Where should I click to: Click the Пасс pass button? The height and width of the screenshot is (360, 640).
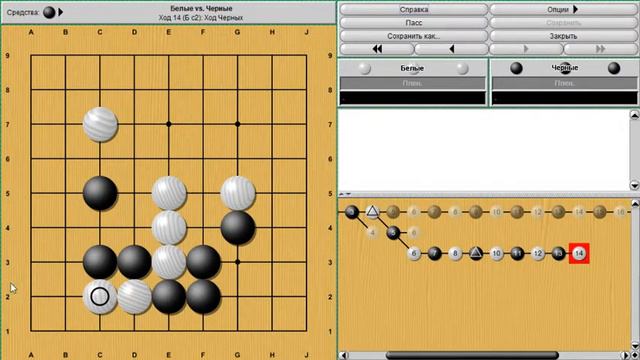coord(413,23)
